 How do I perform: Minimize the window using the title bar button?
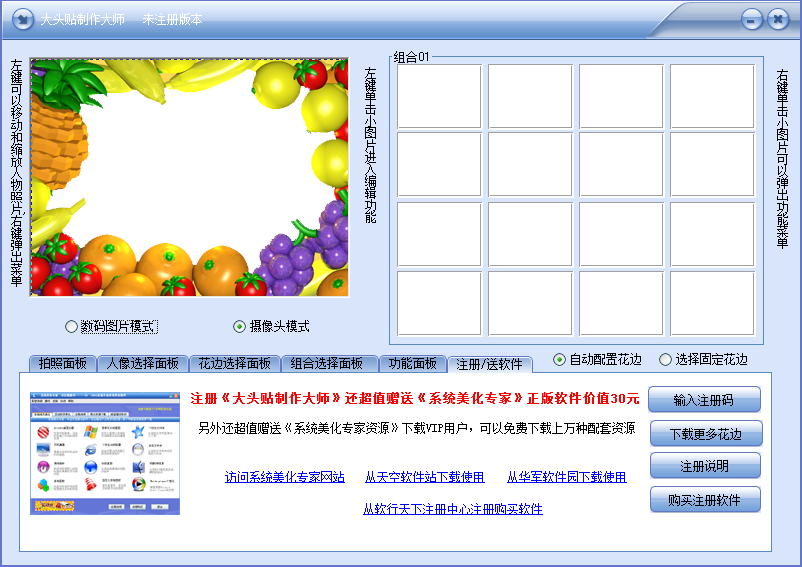[x=751, y=19]
